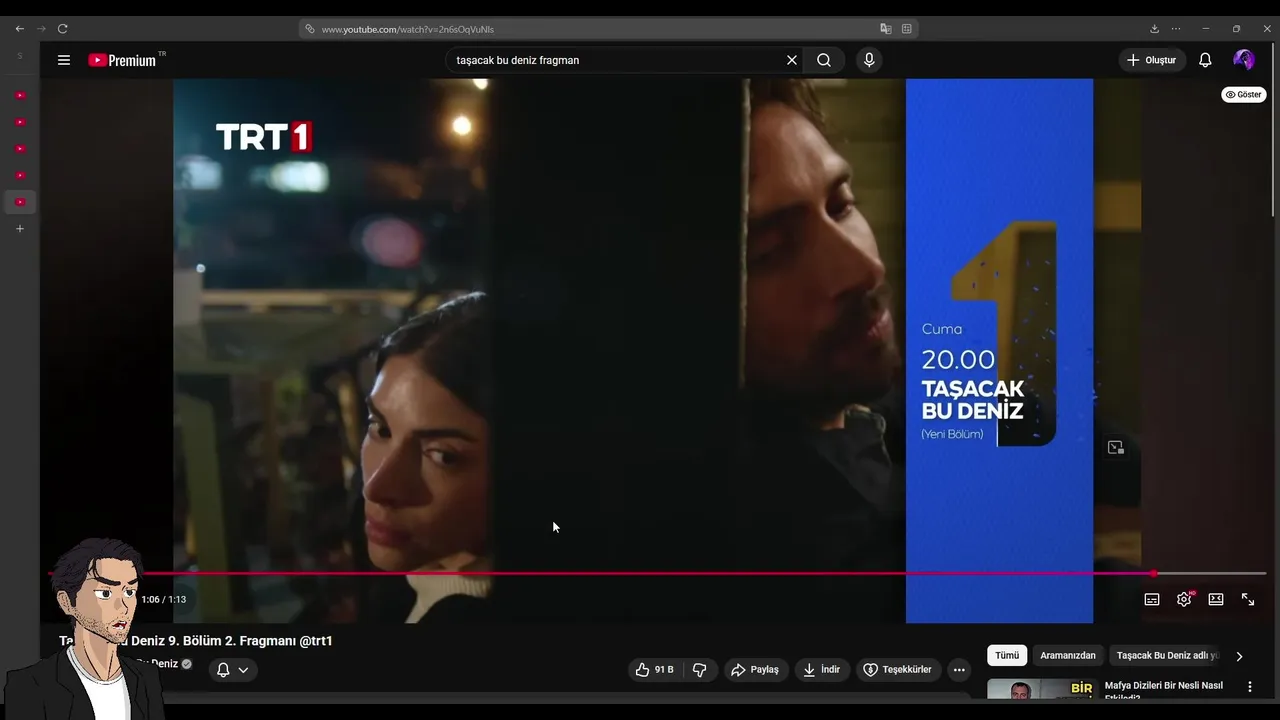Click the progress bar scrubber handle
Viewport: 1280px width, 720px height.
tap(1153, 574)
